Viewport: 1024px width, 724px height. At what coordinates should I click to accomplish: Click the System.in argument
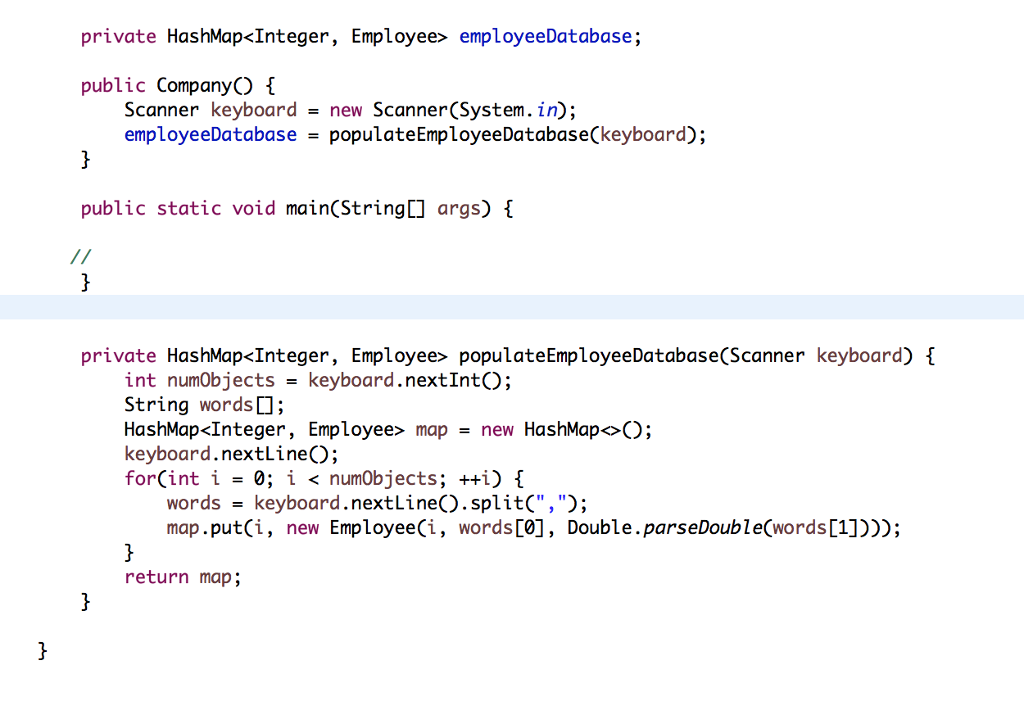pyautogui.click(x=507, y=110)
